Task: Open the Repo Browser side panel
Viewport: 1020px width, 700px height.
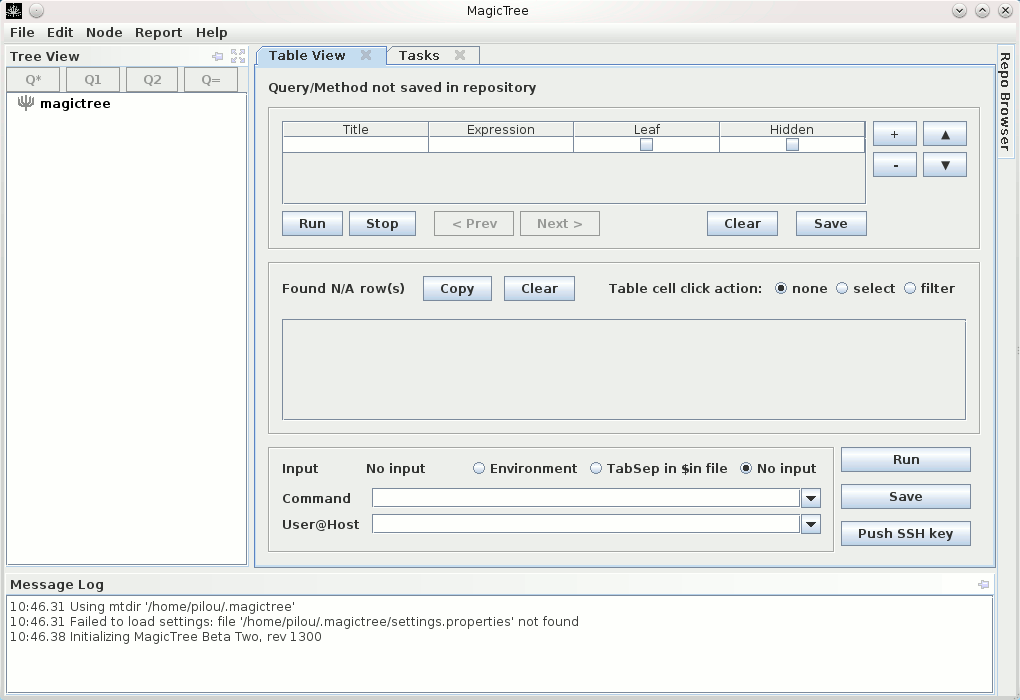Action: pyautogui.click(x=1006, y=100)
